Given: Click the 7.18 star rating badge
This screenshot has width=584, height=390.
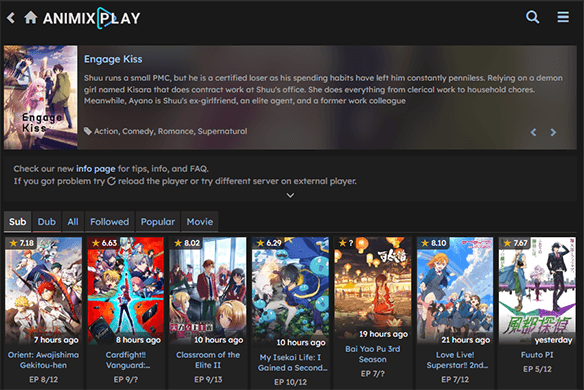Looking at the screenshot, I should 21,243.
